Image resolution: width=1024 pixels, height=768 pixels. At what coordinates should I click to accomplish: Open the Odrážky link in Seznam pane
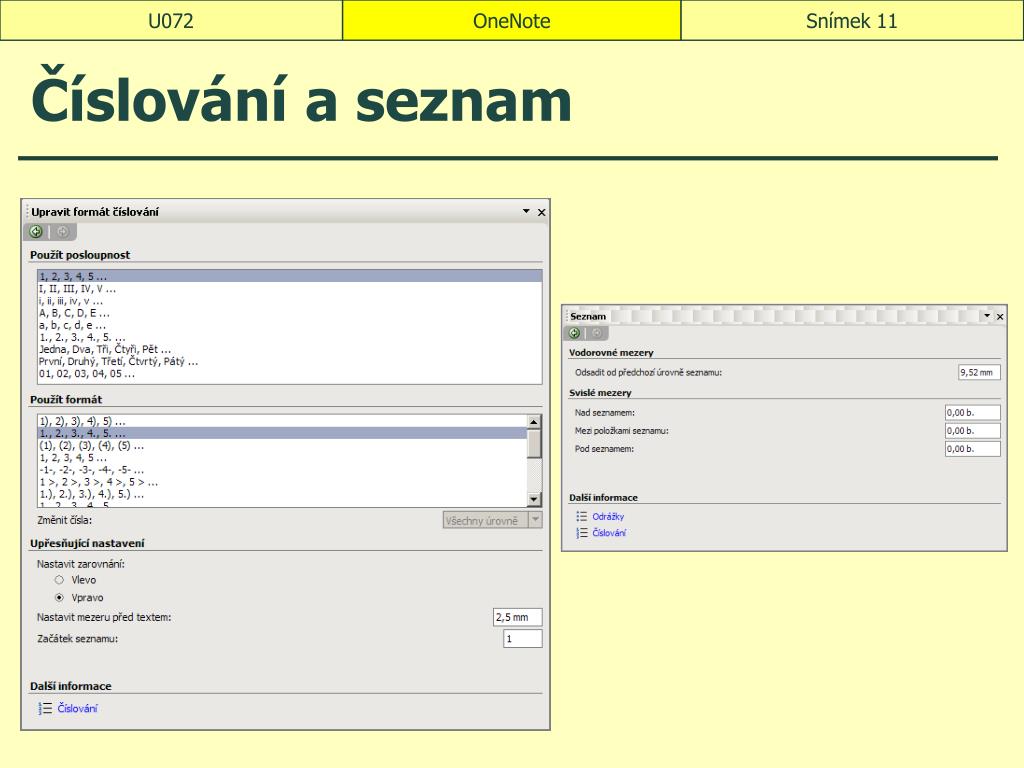[608, 517]
